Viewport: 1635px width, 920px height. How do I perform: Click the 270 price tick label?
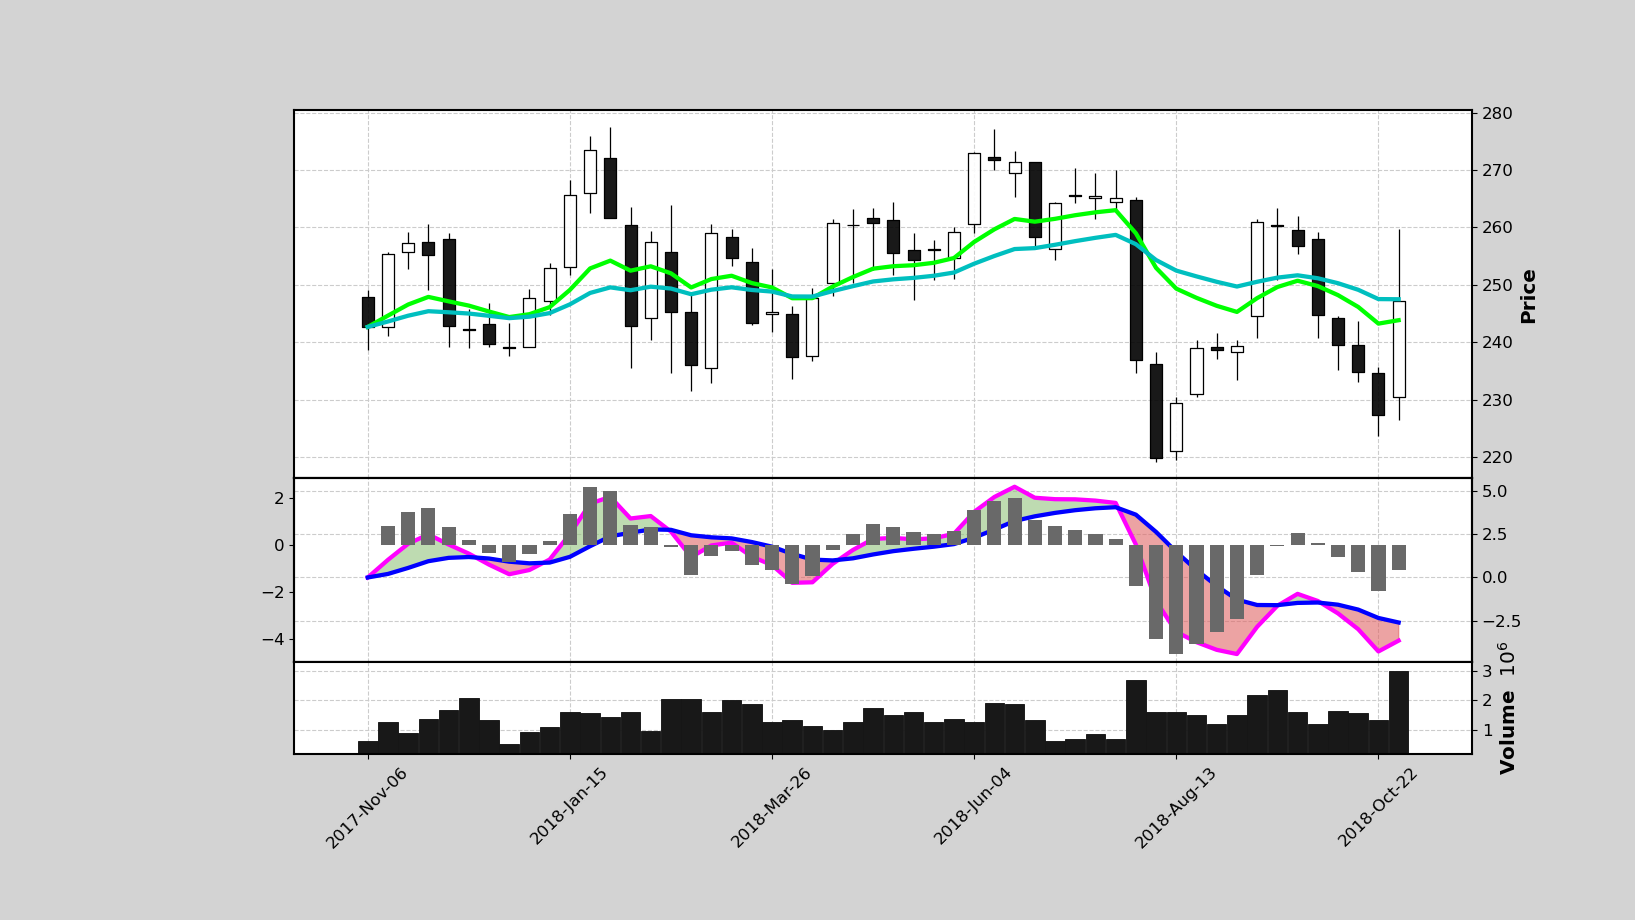tap(1498, 171)
